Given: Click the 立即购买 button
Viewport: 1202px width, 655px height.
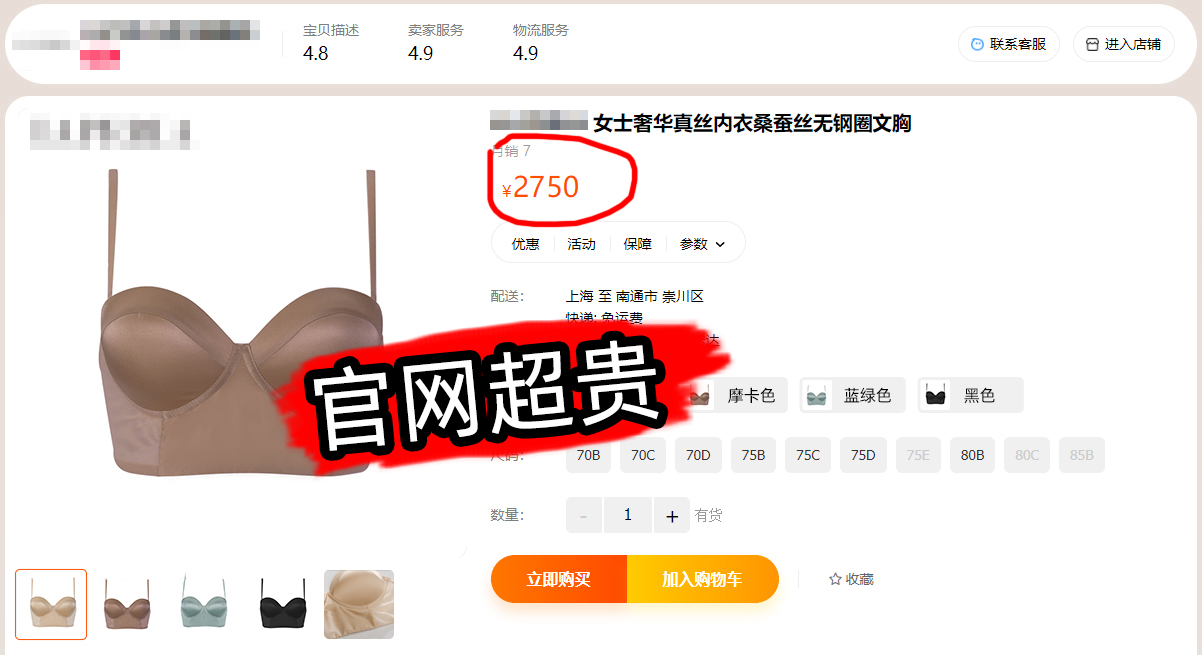Looking at the screenshot, I should pyautogui.click(x=559, y=579).
